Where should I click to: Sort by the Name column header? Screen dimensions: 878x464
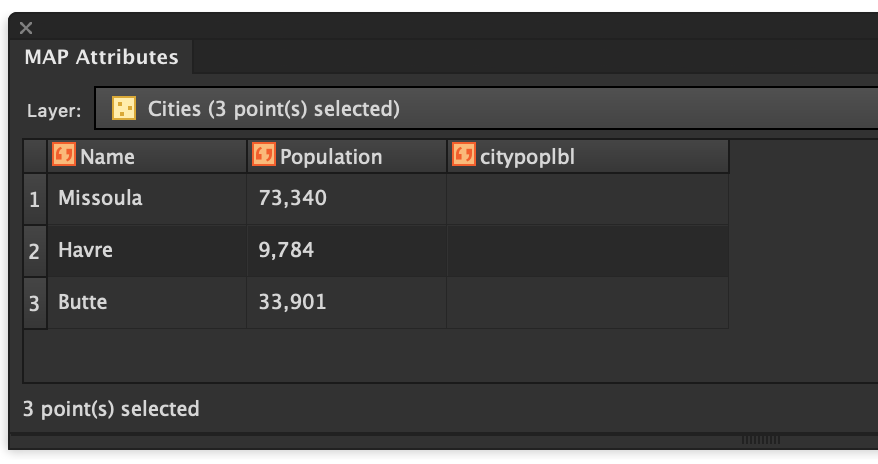pos(147,156)
